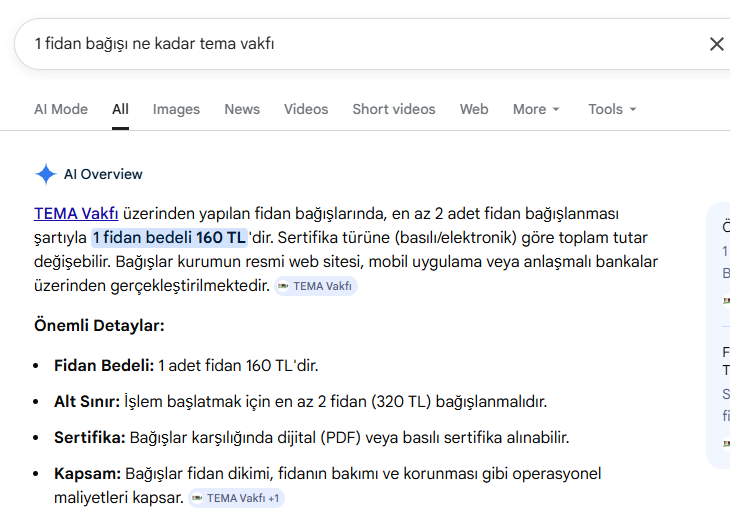Open the Images tab

pyautogui.click(x=176, y=109)
